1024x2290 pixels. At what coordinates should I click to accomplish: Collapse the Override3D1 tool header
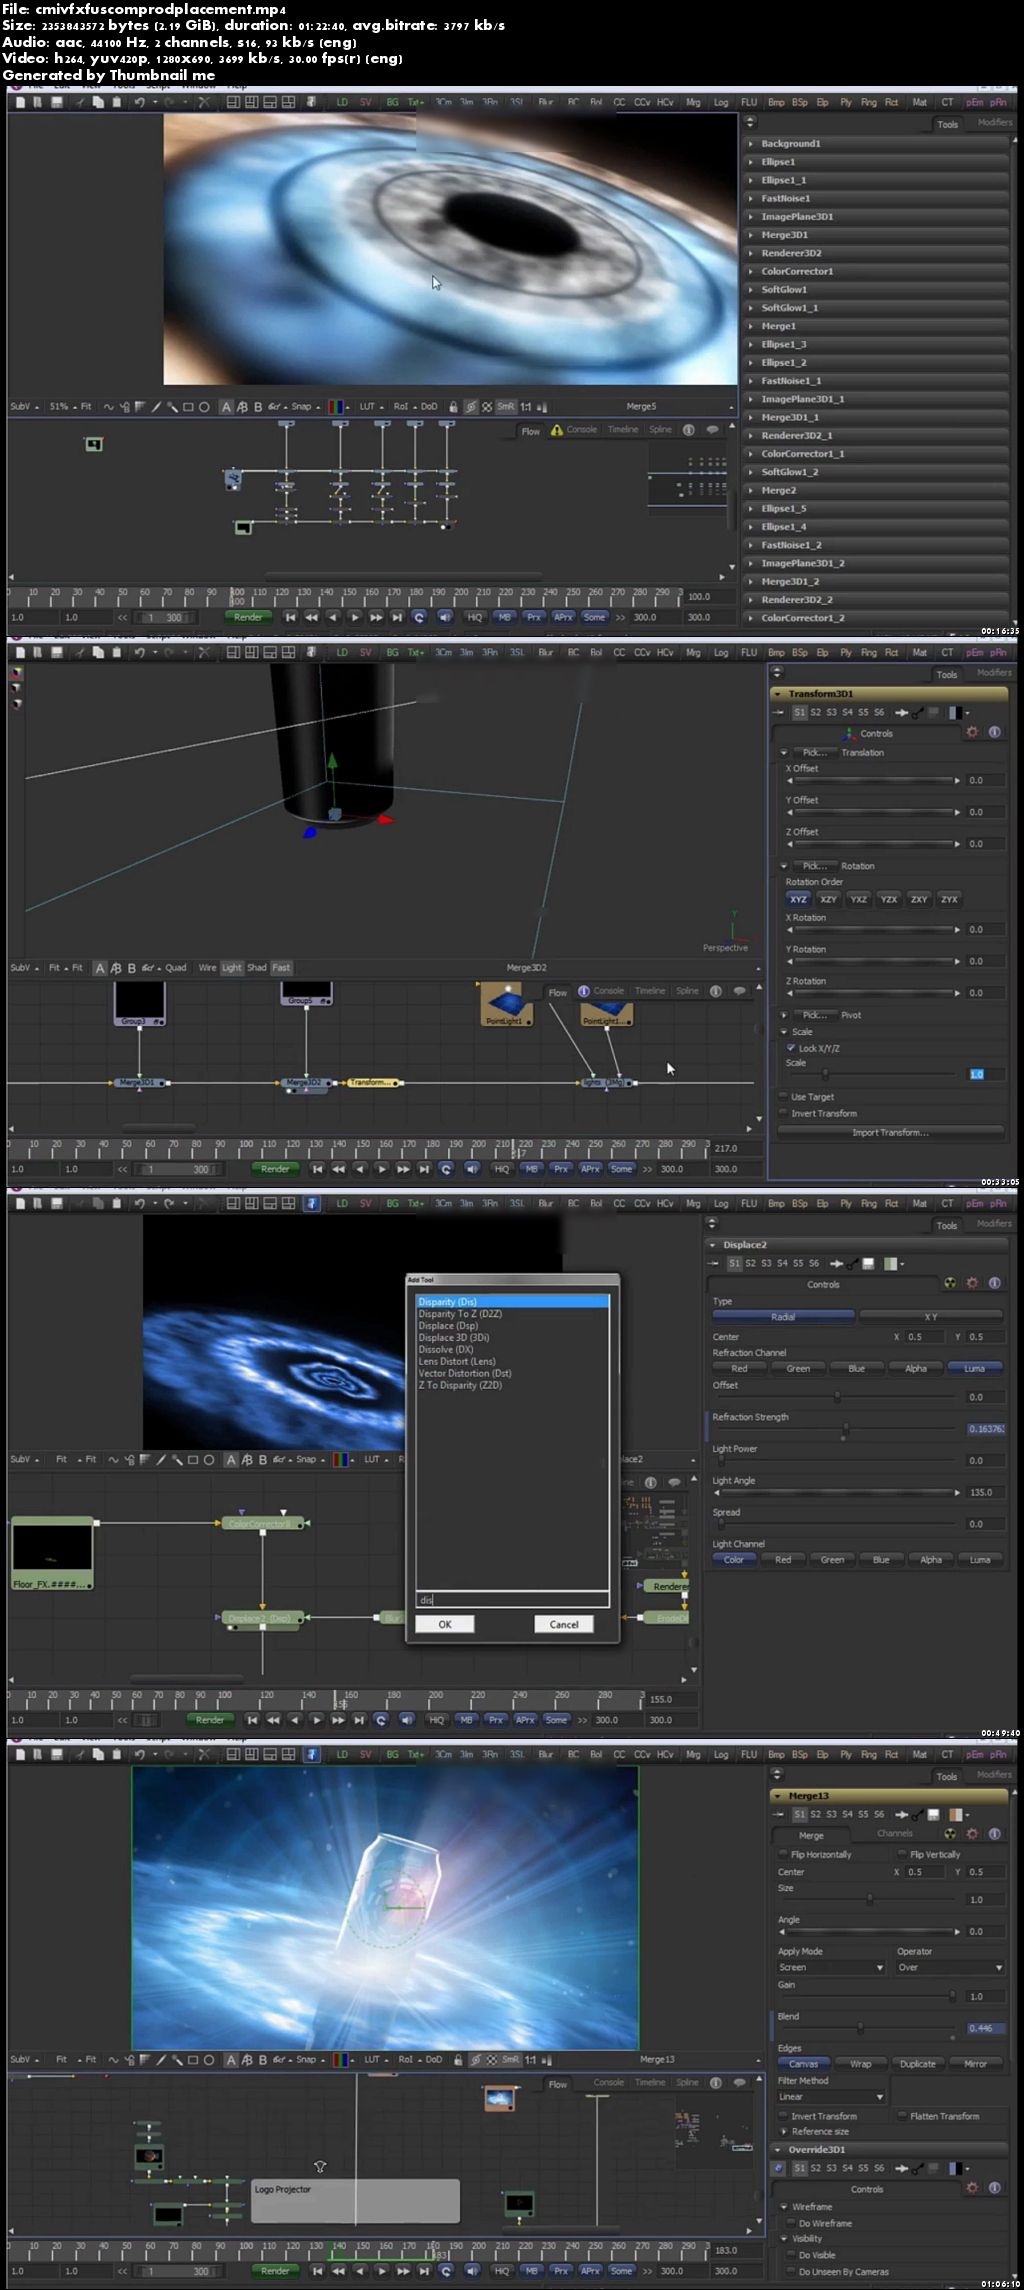click(x=777, y=2149)
